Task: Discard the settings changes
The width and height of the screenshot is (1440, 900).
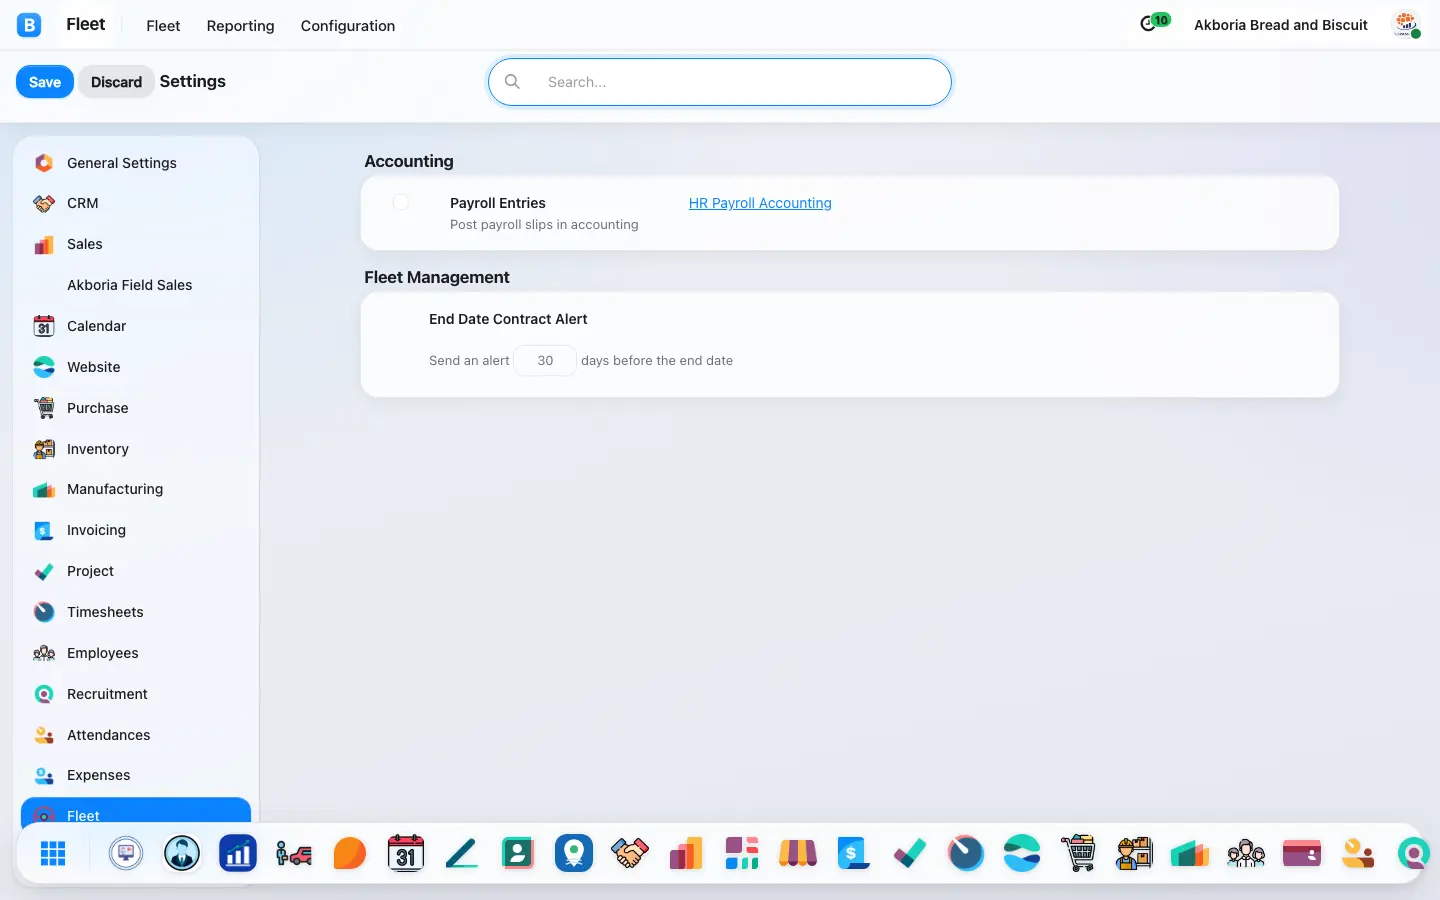Action: [116, 82]
